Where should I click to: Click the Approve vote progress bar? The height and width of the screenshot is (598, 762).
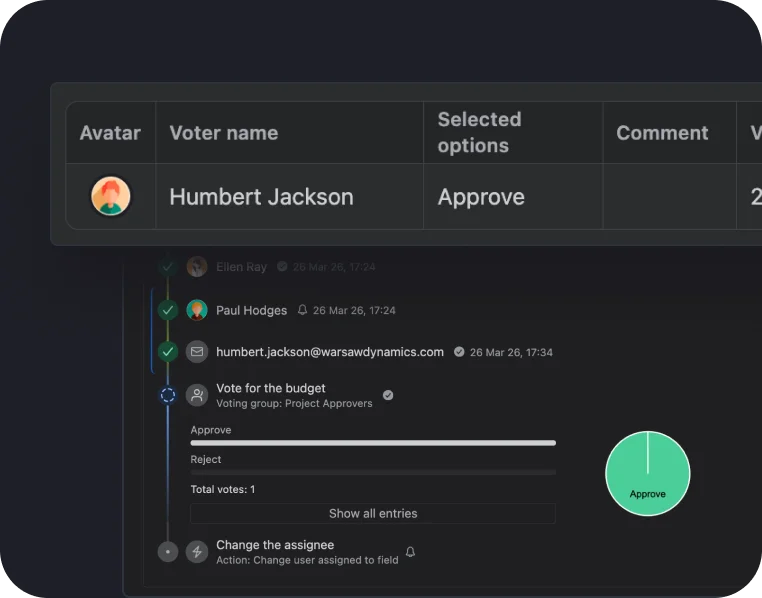coord(373,443)
